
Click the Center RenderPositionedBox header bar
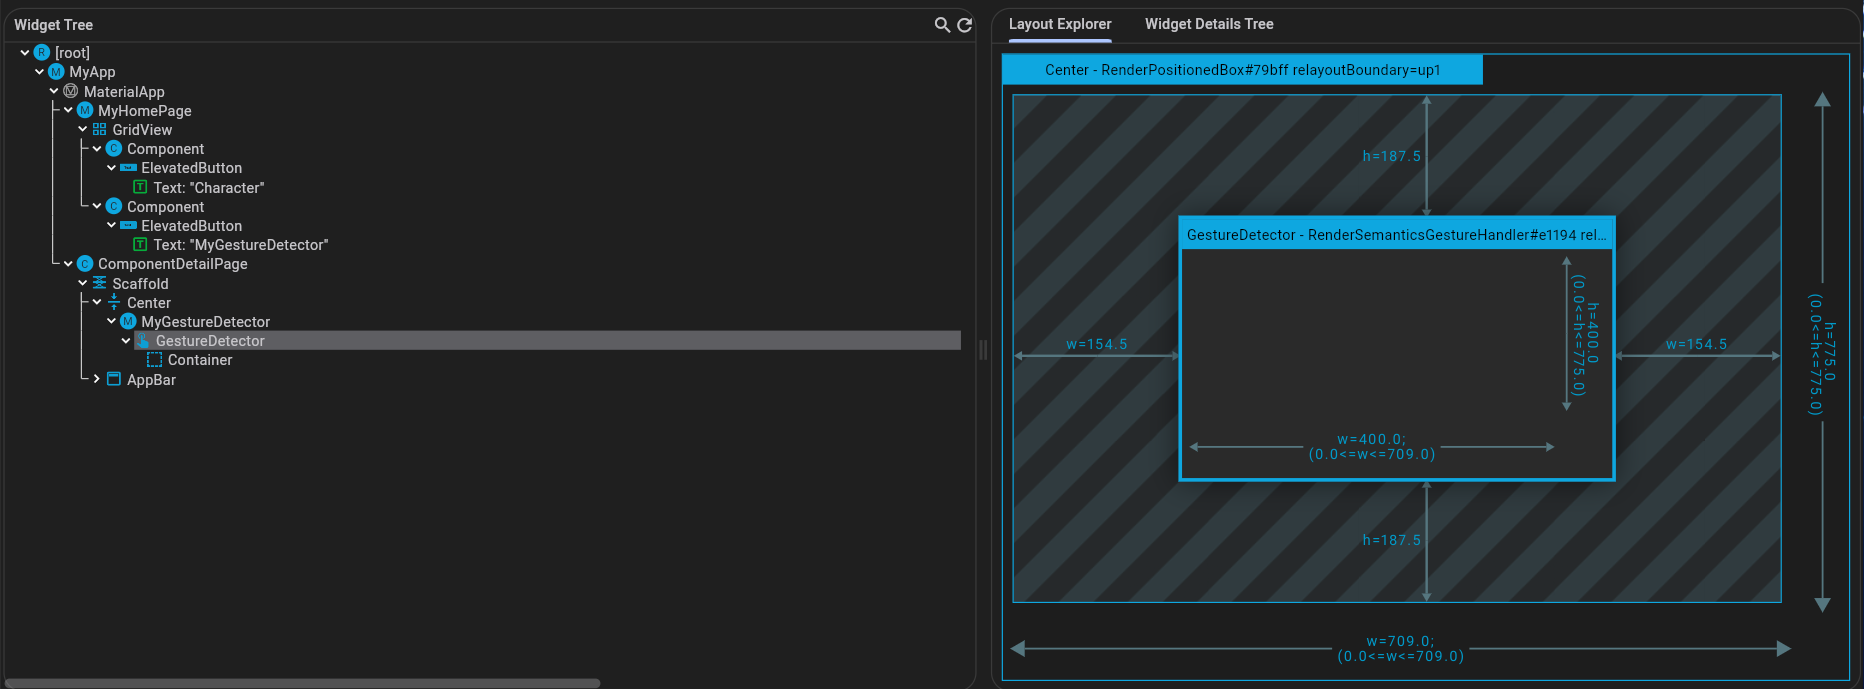[x=1242, y=70]
